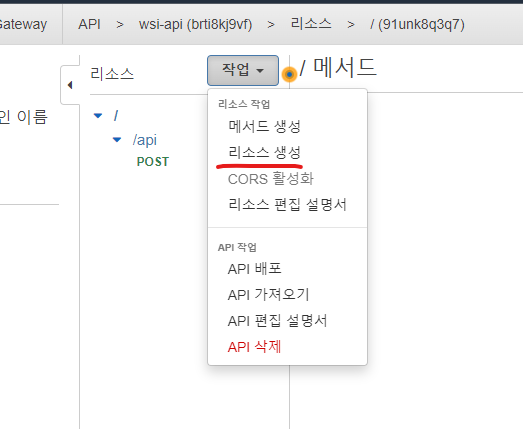
Task: Click the API 작업 section header
Action: pos(237,248)
